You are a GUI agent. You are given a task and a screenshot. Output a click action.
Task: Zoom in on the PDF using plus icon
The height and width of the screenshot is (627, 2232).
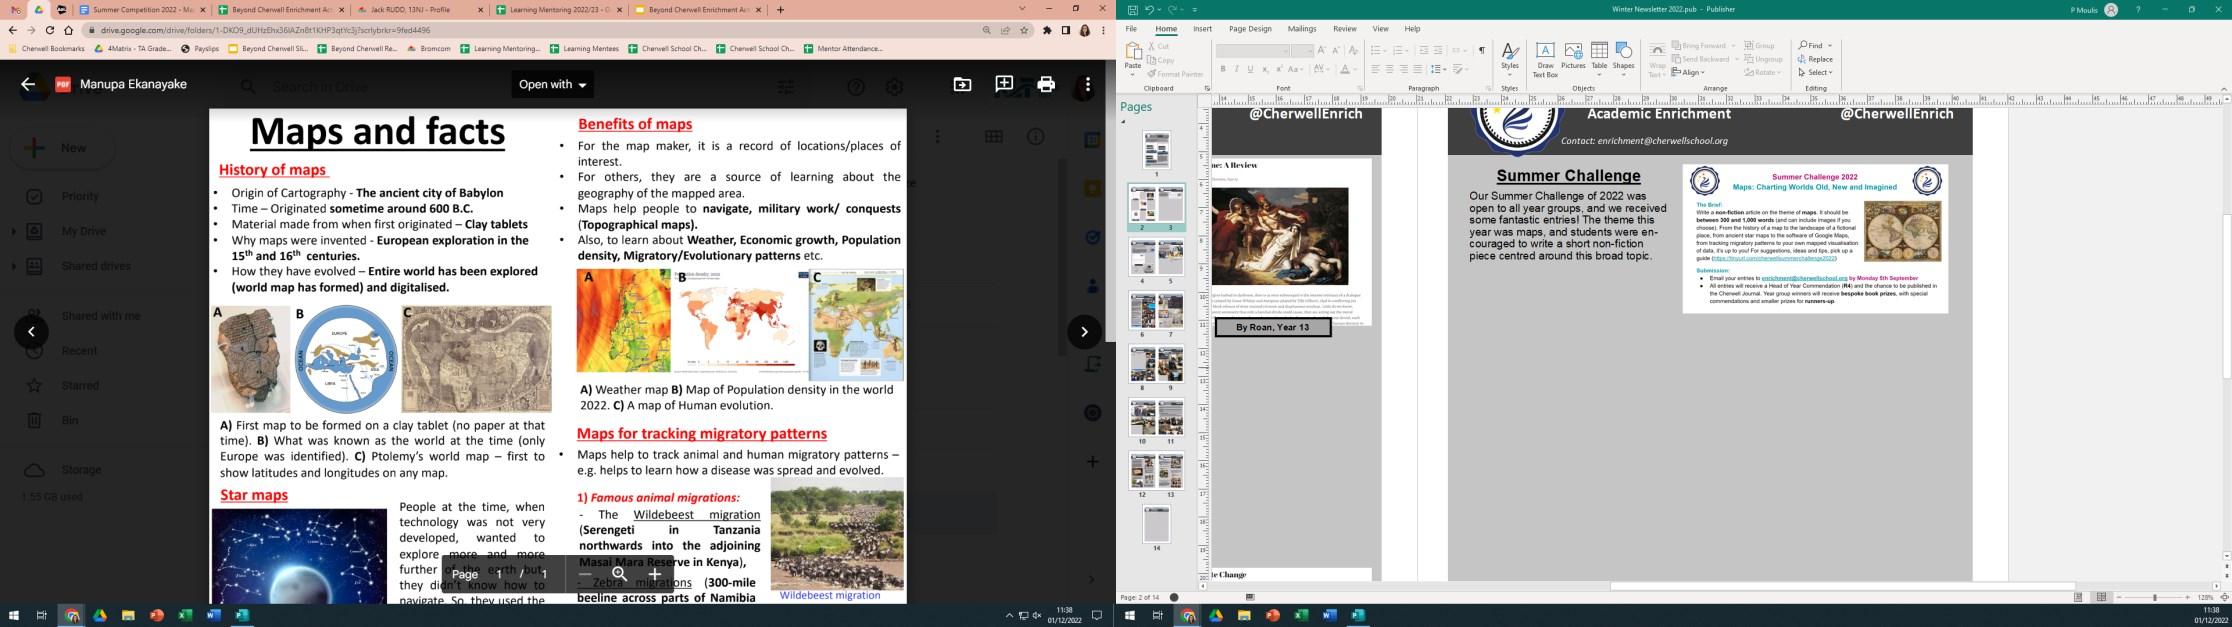(655, 574)
